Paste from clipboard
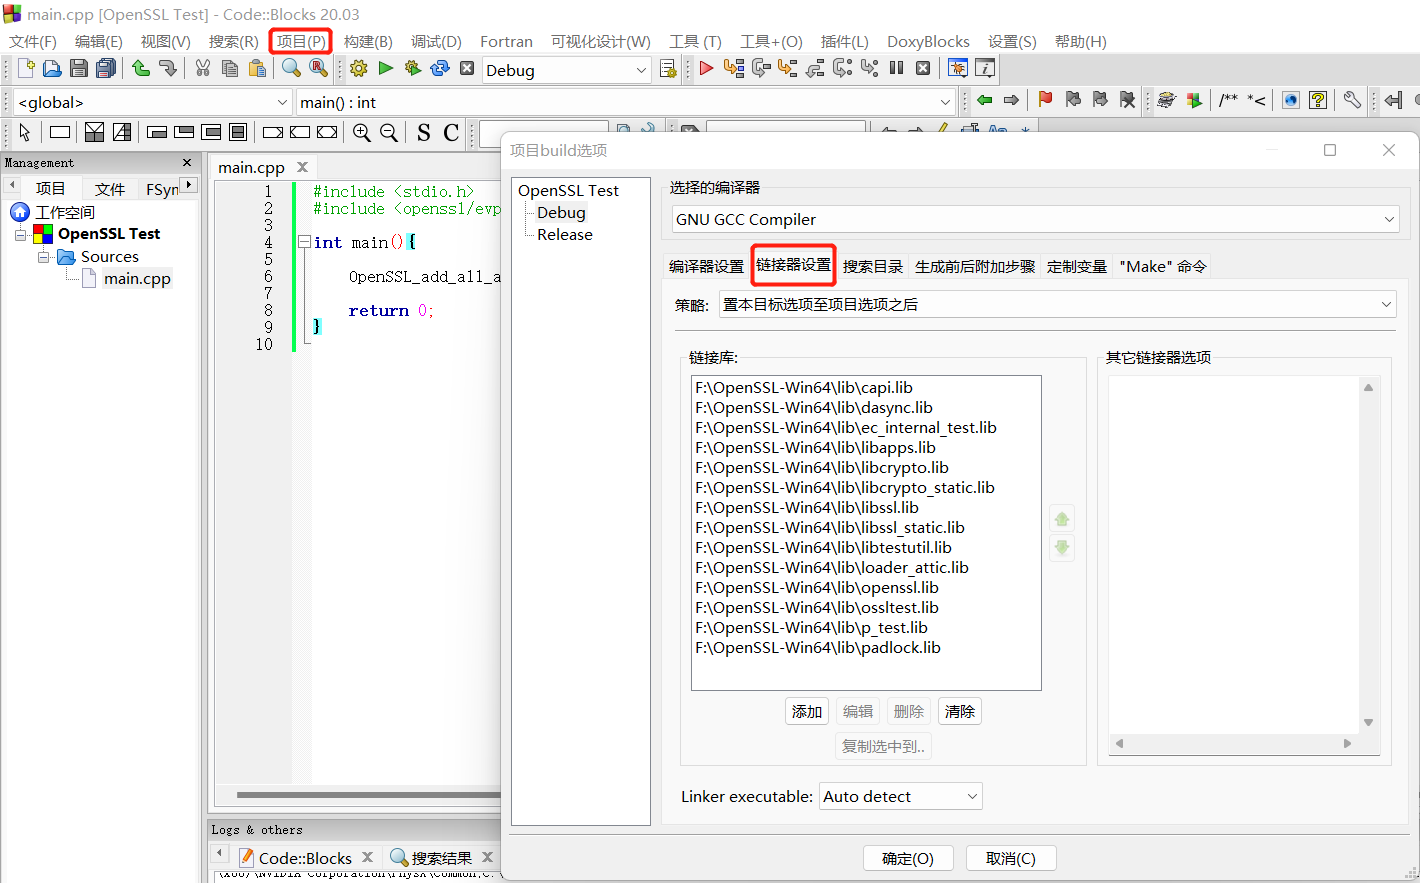Viewport: 1420px width, 883px height. click(257, 68)
